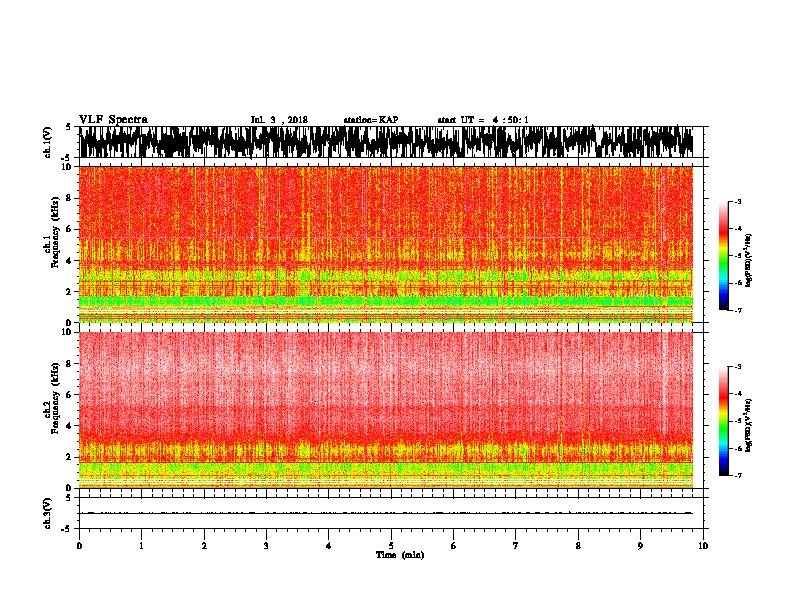The width and height of the screenshot is (792, 612).
Task: Click the ch.1 spectrogram "10" kHz tick label
Action: point(68,167)
